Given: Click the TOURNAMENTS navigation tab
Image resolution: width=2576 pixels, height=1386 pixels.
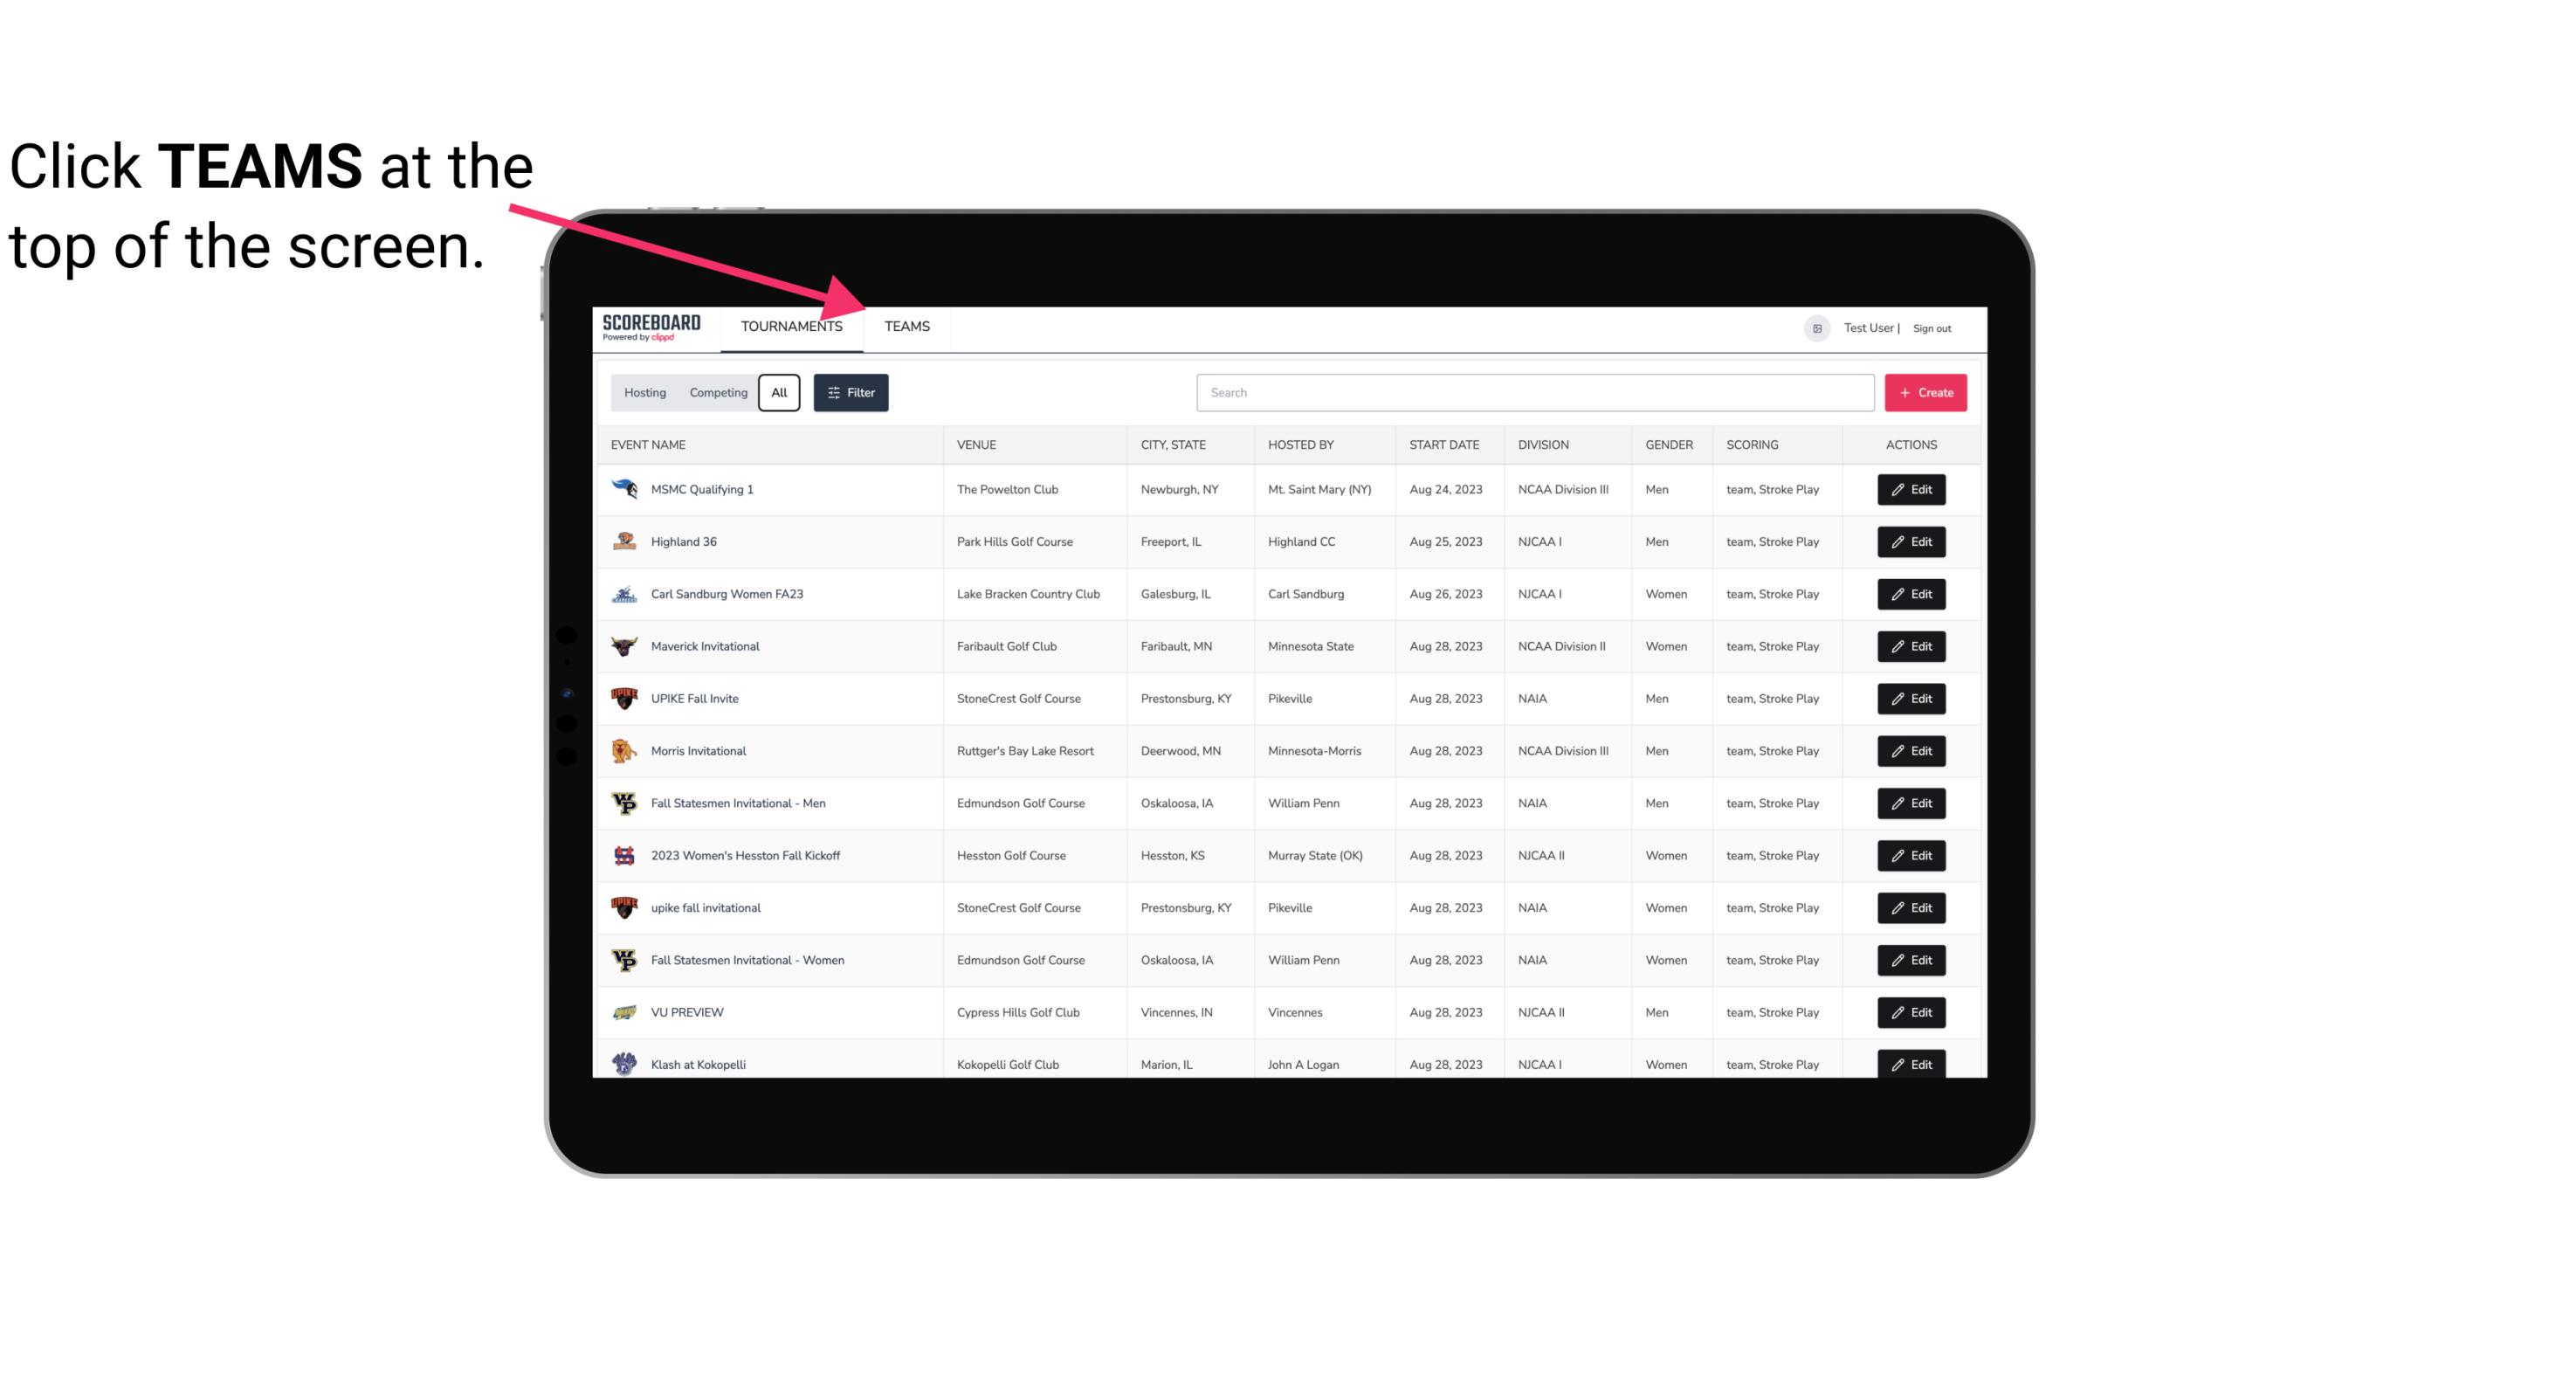Looking at the screenshot, I should click(791, 326).
